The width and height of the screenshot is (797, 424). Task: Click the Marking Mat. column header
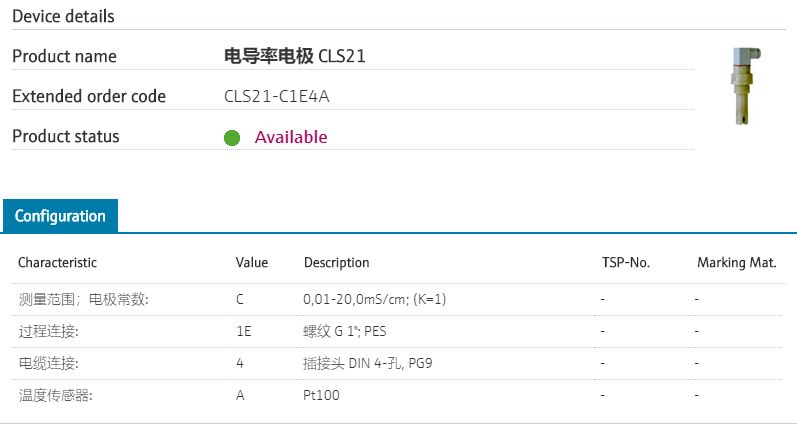[x=737, y=263]
